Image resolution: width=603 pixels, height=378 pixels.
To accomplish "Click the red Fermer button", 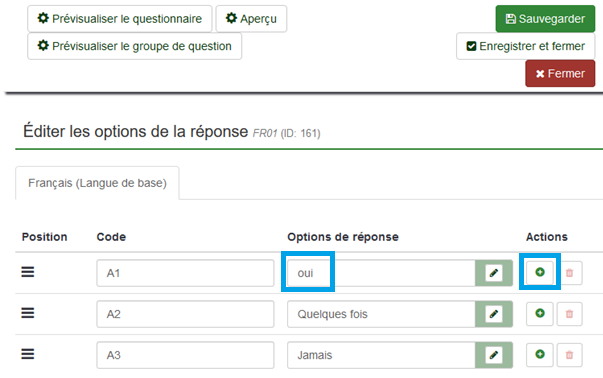I will tap(560, 73).
